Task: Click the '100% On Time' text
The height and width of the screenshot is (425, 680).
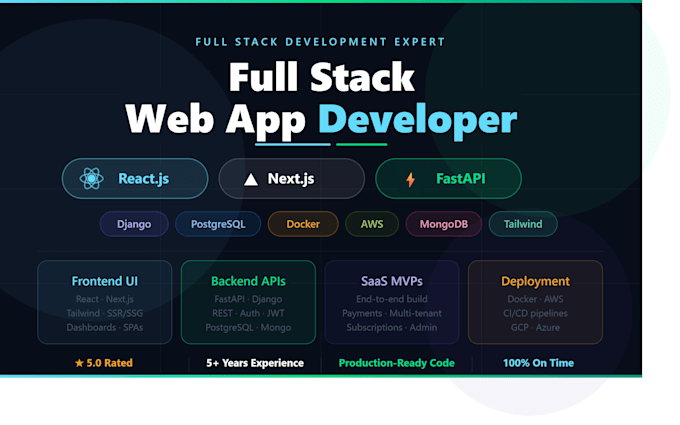Action: coord(538,363)
